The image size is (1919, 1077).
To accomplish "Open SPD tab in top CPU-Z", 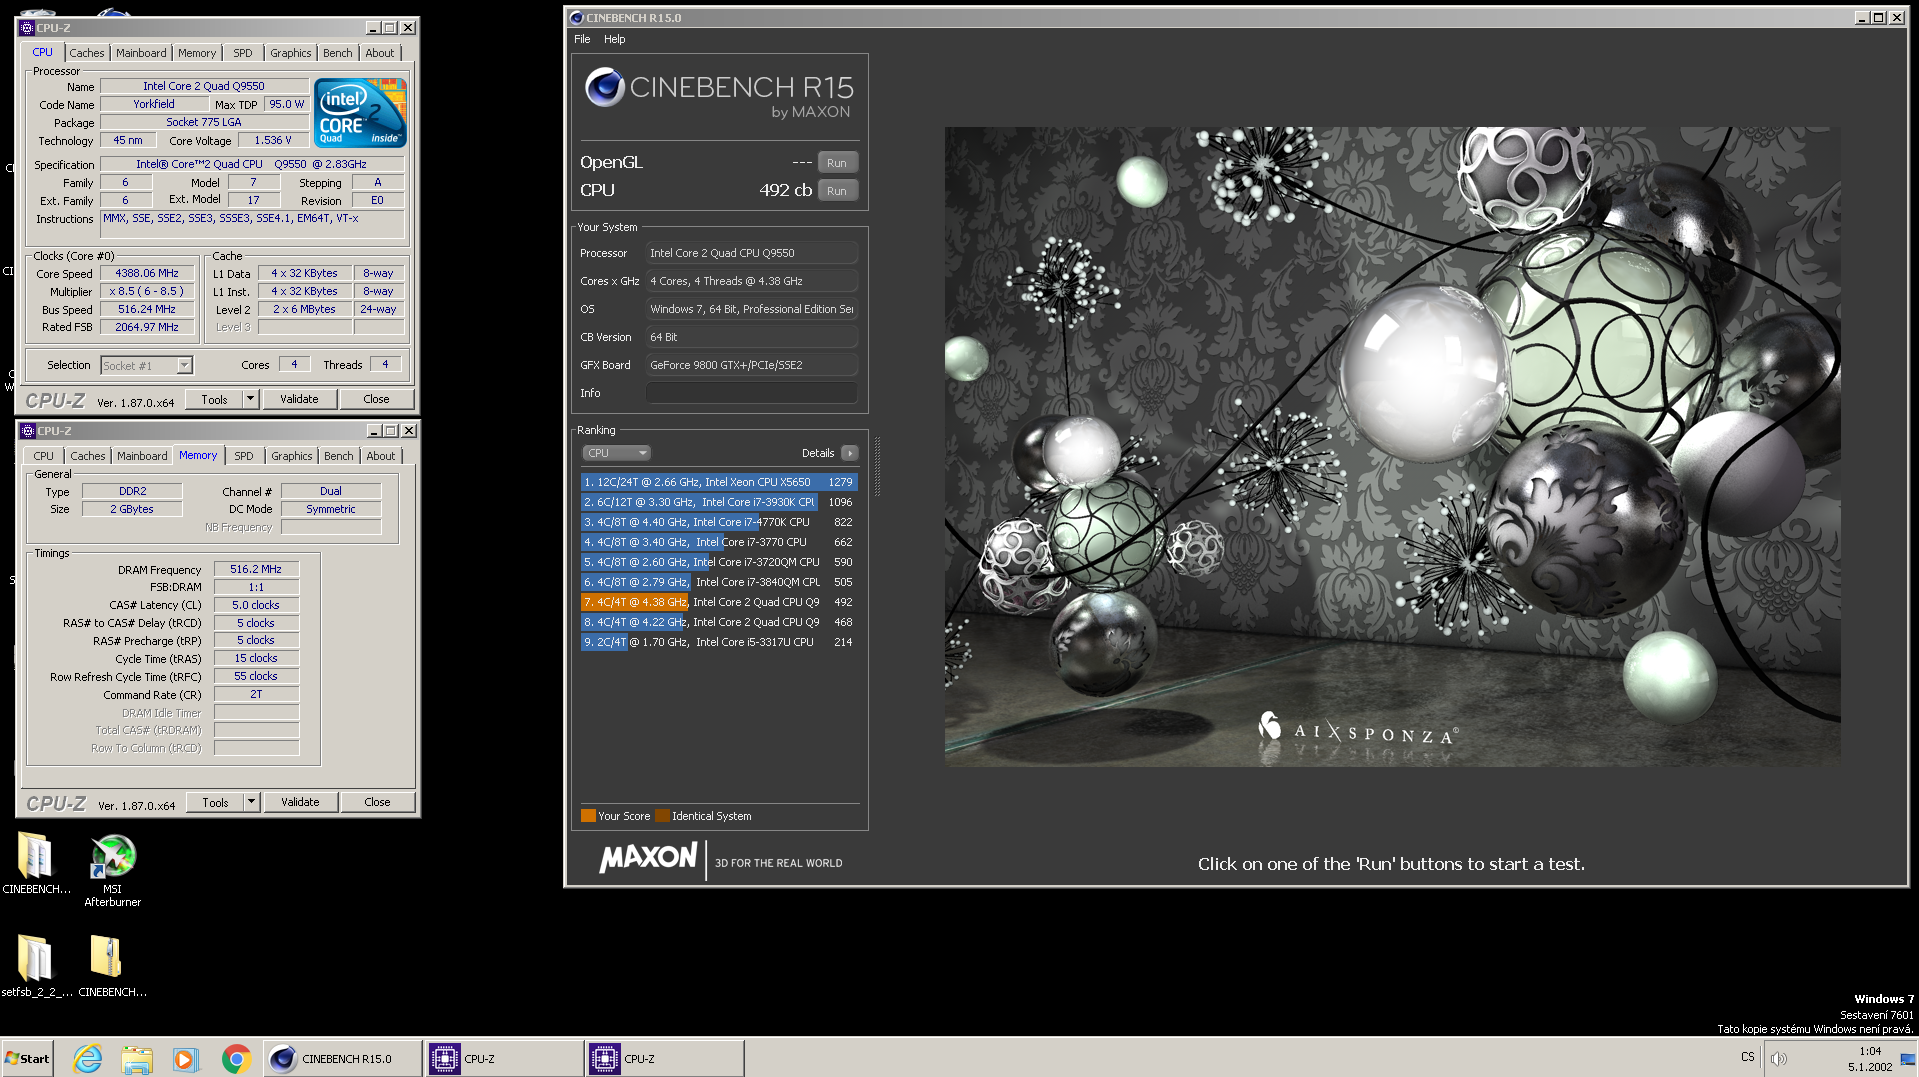I will click(x=243, y=53).
